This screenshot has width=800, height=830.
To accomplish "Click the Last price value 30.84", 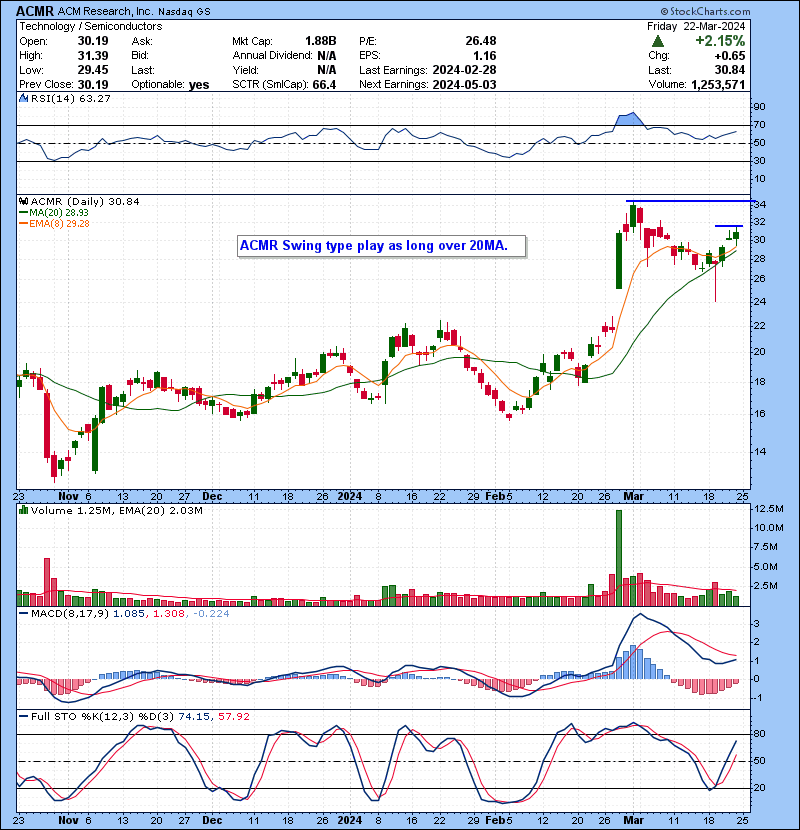I will (729, 70).
